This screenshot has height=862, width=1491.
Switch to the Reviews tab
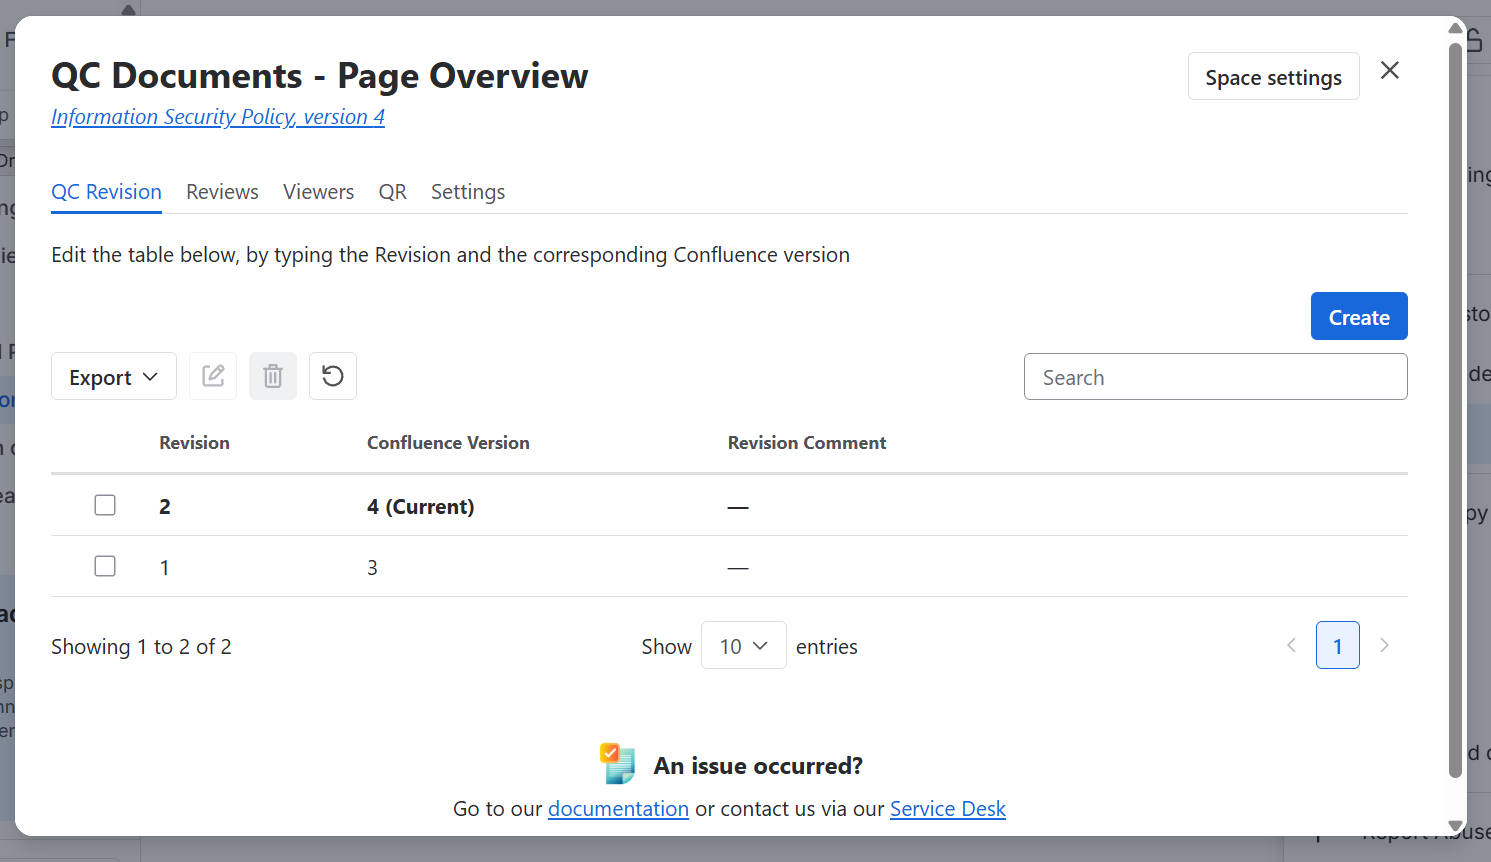222,192
